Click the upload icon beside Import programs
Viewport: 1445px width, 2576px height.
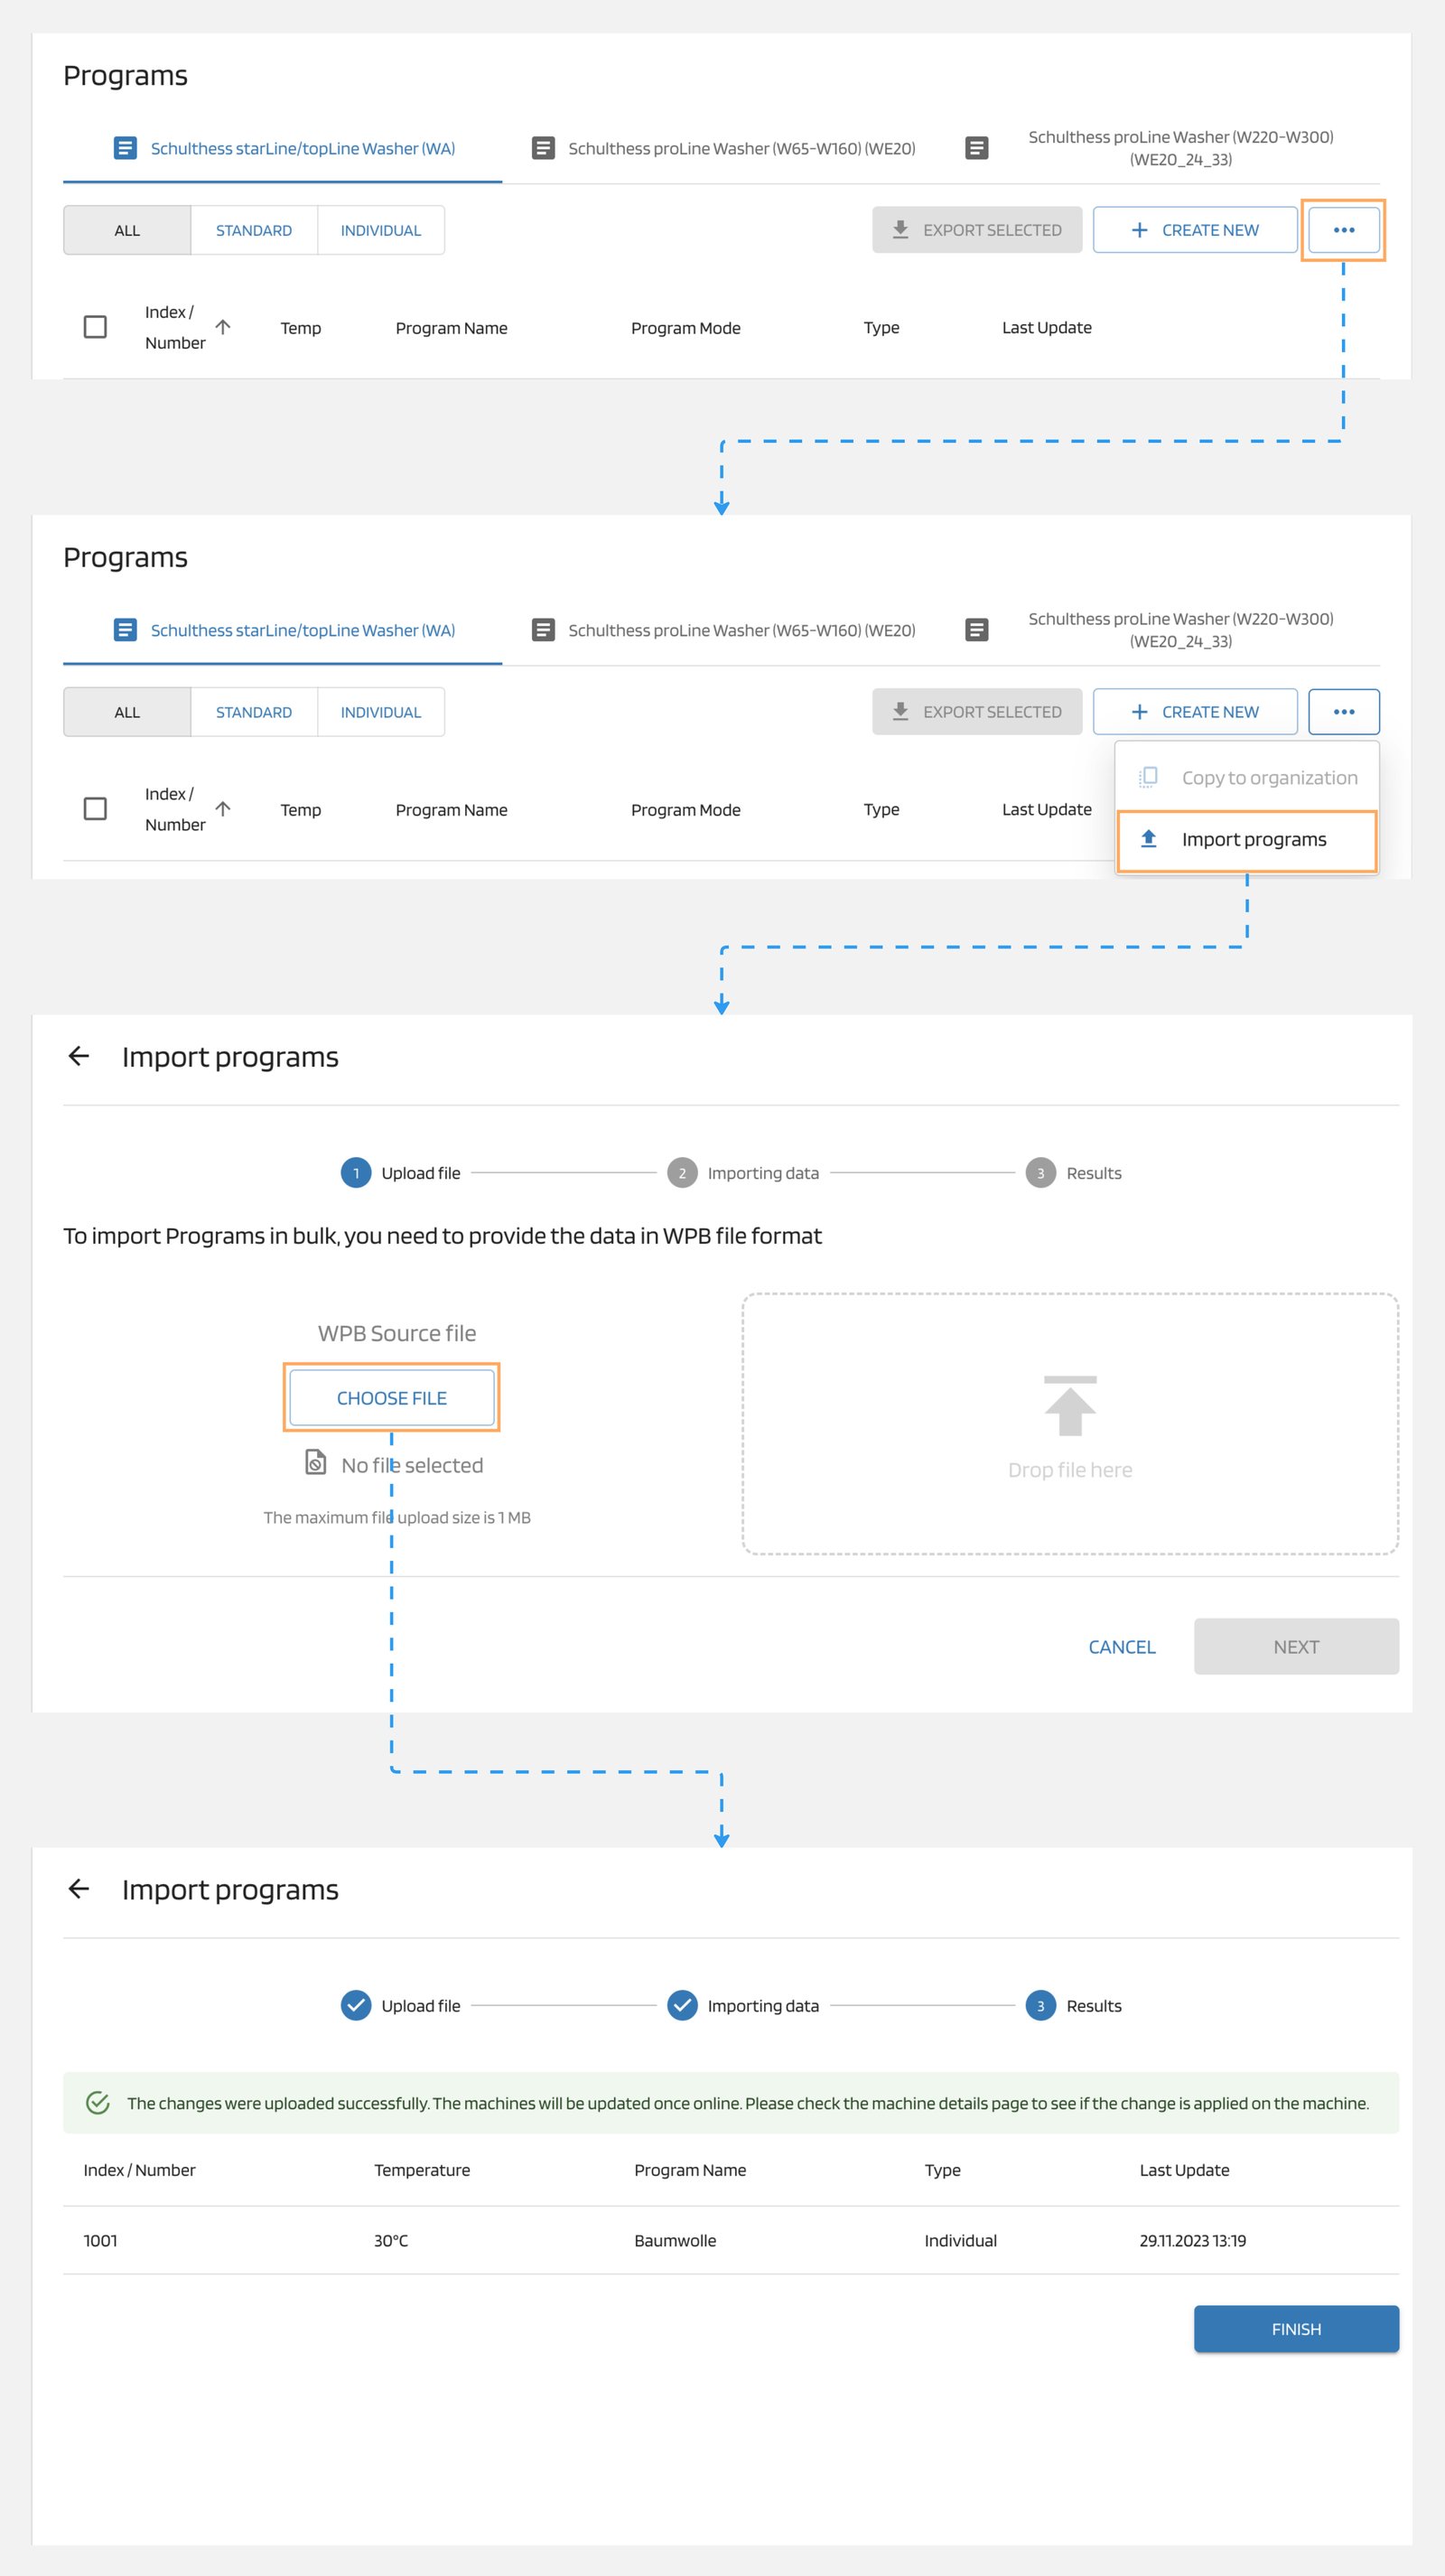click(x=1149, y=839)
